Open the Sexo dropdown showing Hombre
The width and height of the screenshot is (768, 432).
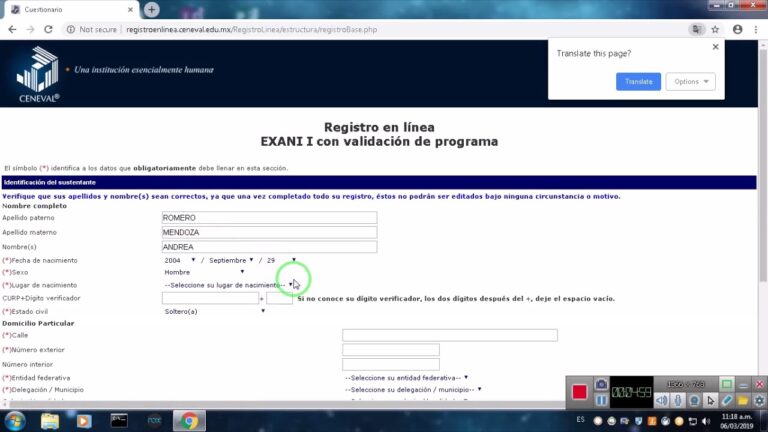tap(204, 272)
